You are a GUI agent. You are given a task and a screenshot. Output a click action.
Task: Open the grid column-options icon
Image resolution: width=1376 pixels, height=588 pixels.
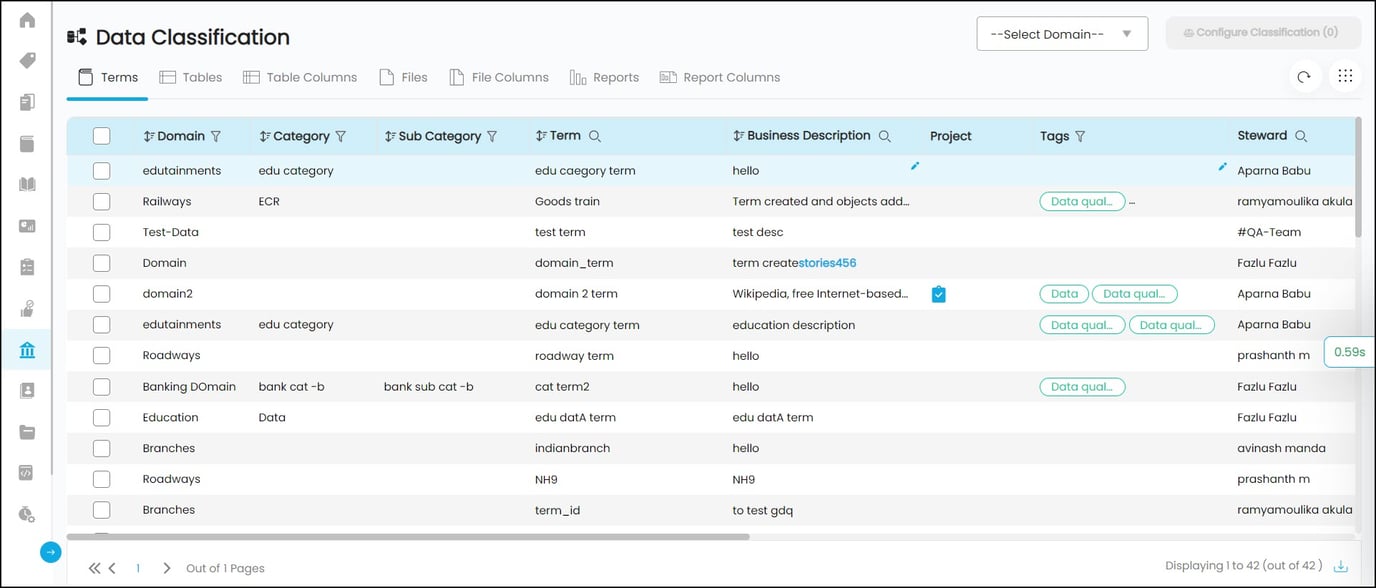pyautogui.click(x=1345, y=77)
